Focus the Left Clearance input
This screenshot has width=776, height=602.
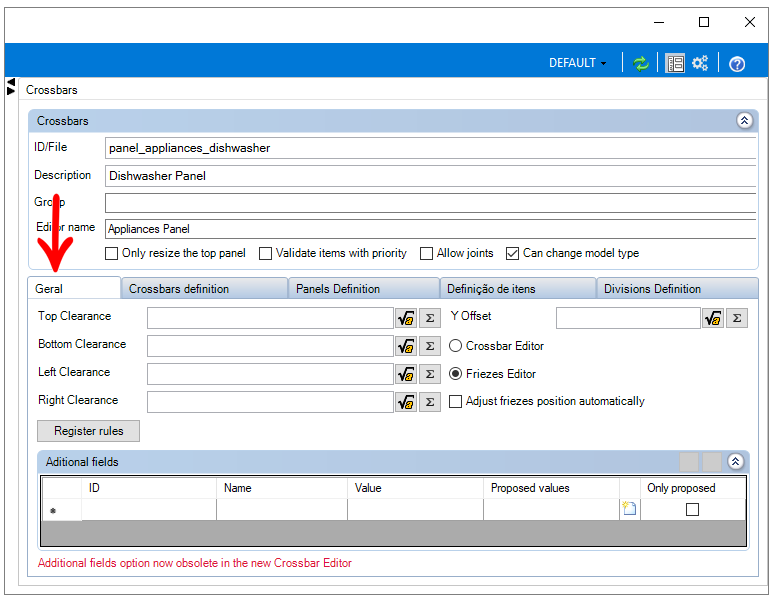[270, 374]
